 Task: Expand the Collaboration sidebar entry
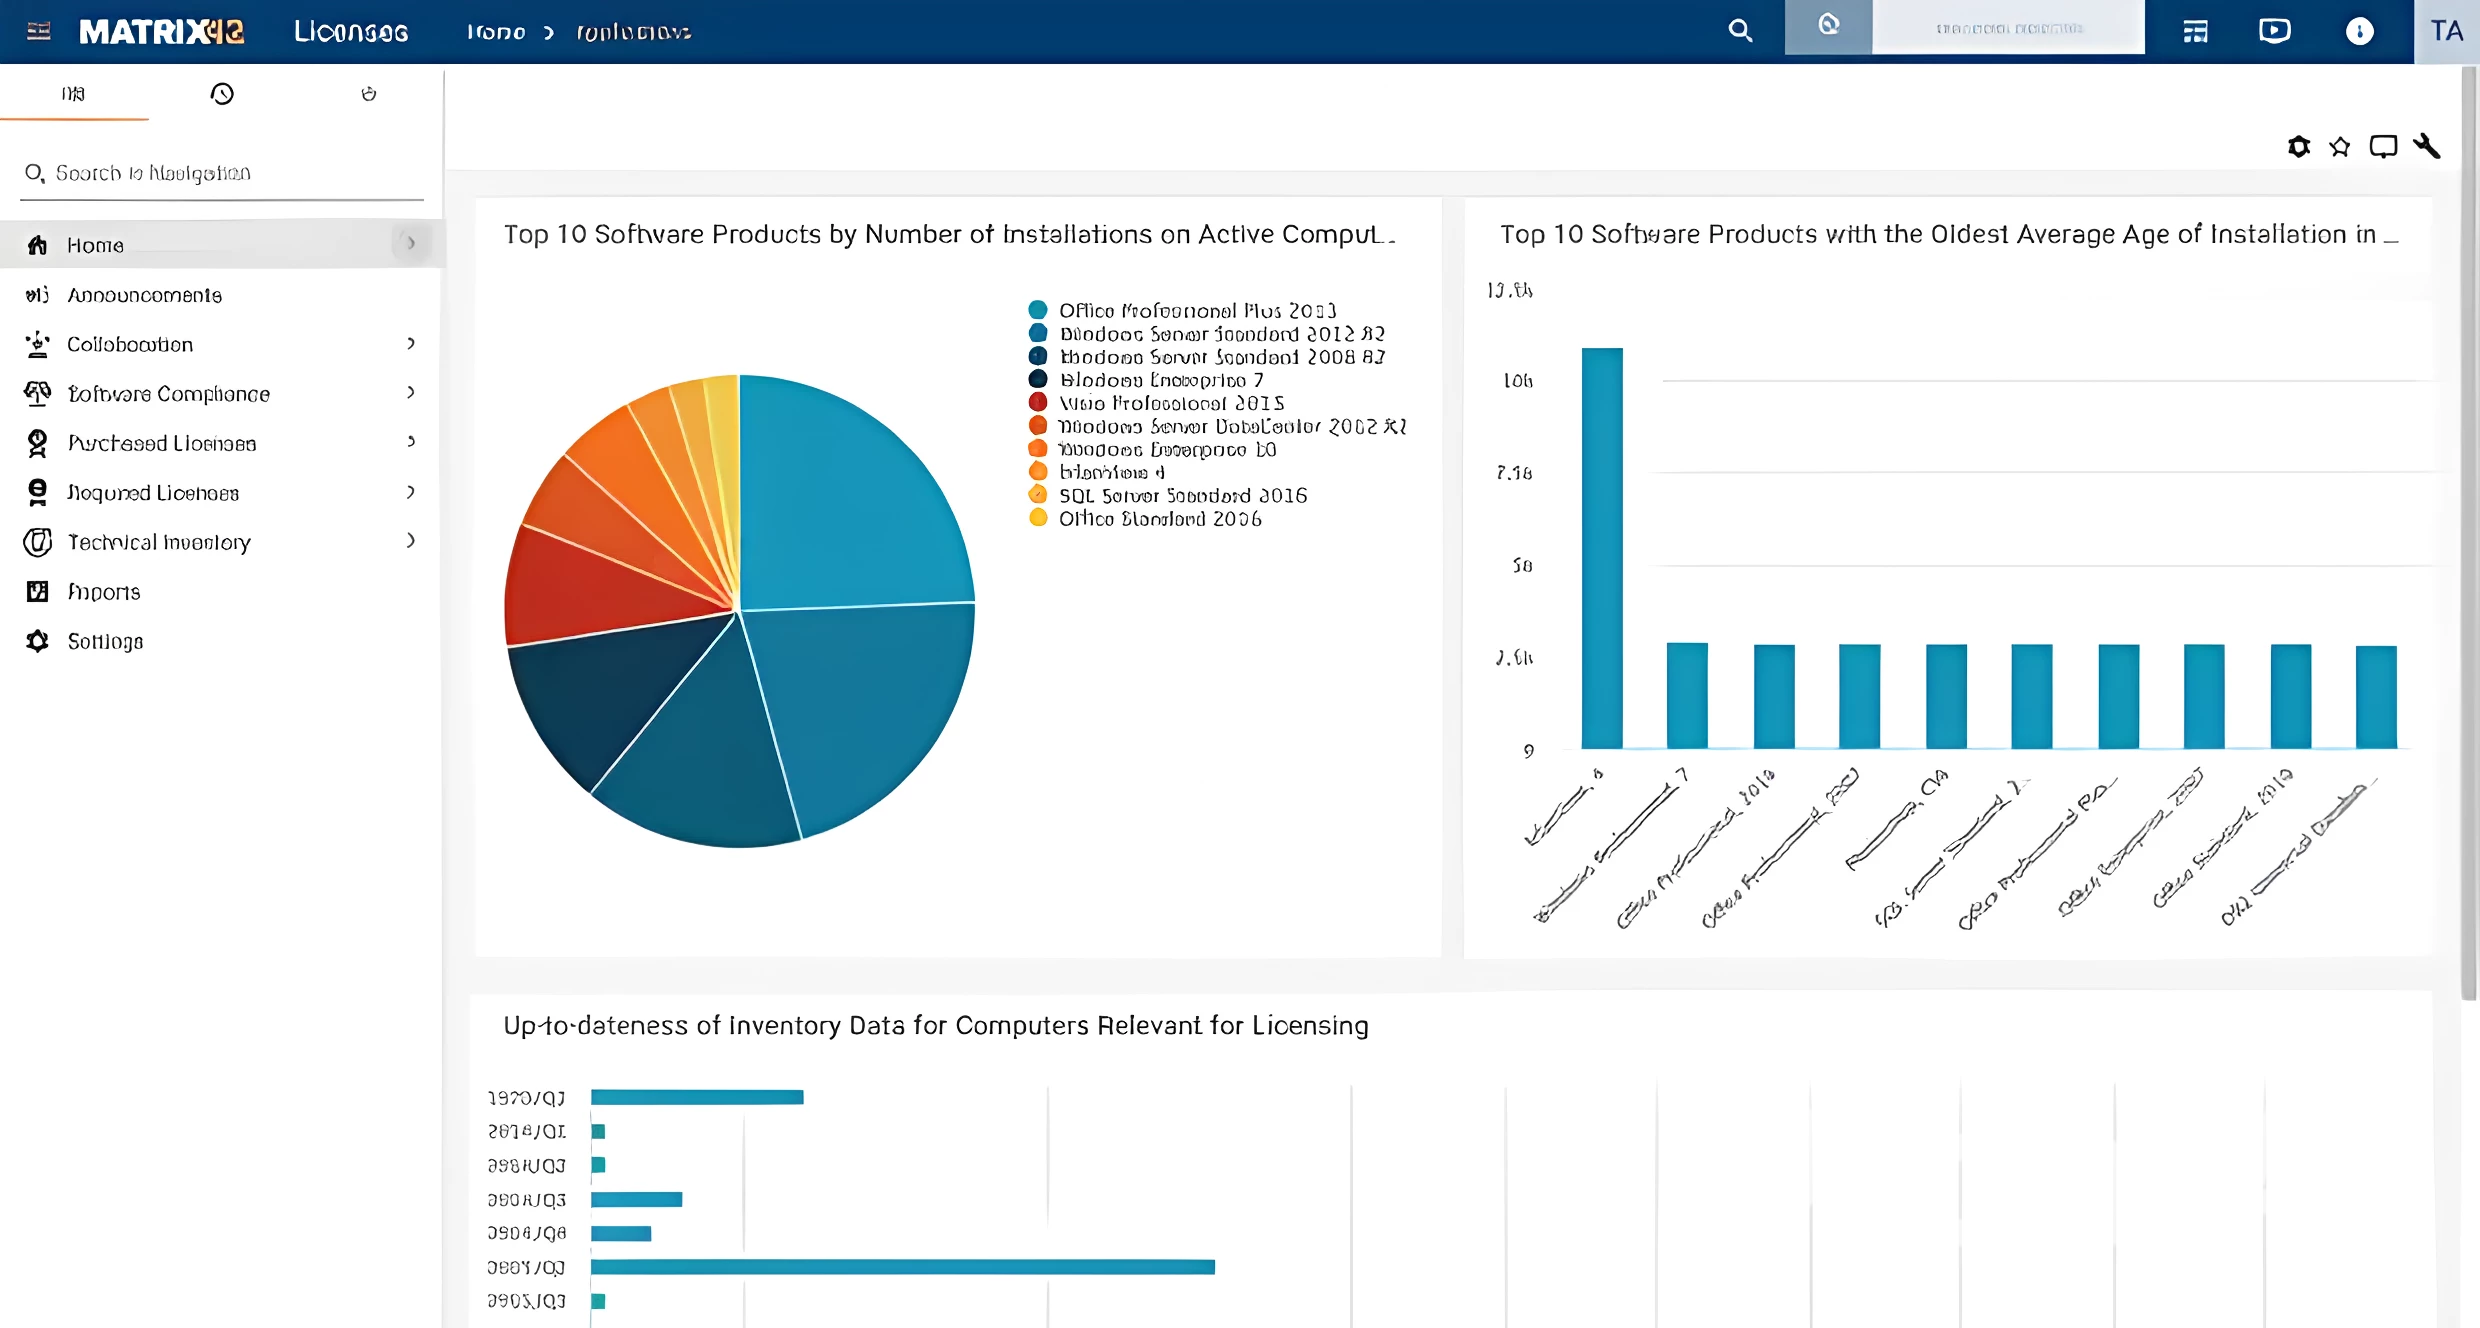click(x=130, y=343)
